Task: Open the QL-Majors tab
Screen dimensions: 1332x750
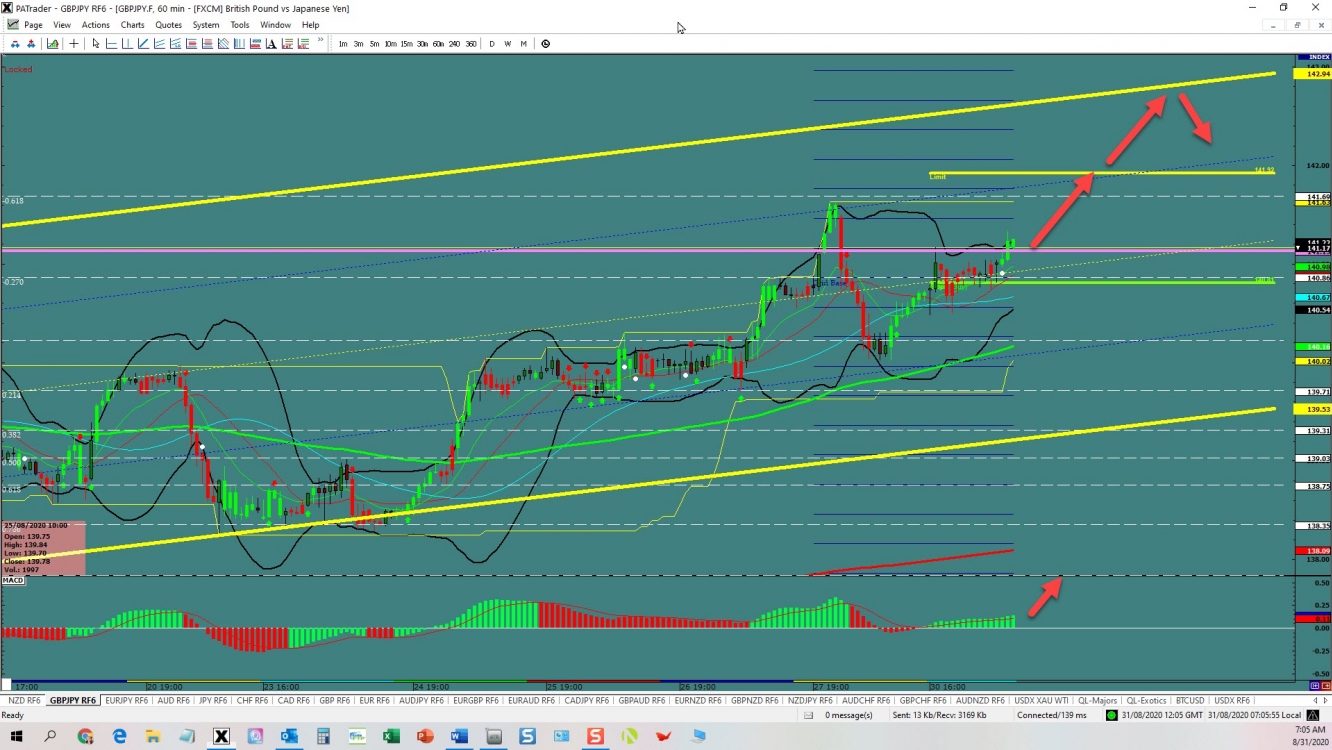Action: pos(1097,701)
